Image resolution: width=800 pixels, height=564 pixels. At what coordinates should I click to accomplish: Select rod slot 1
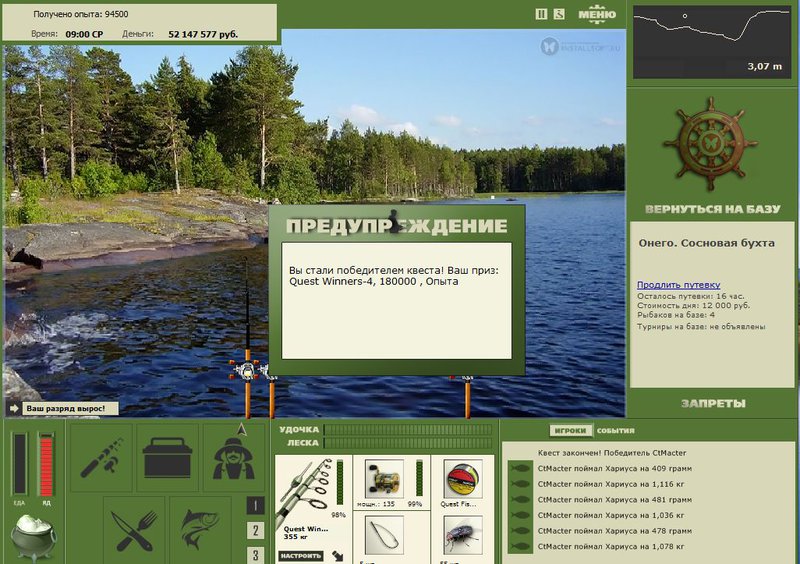[x=256, y=505]
